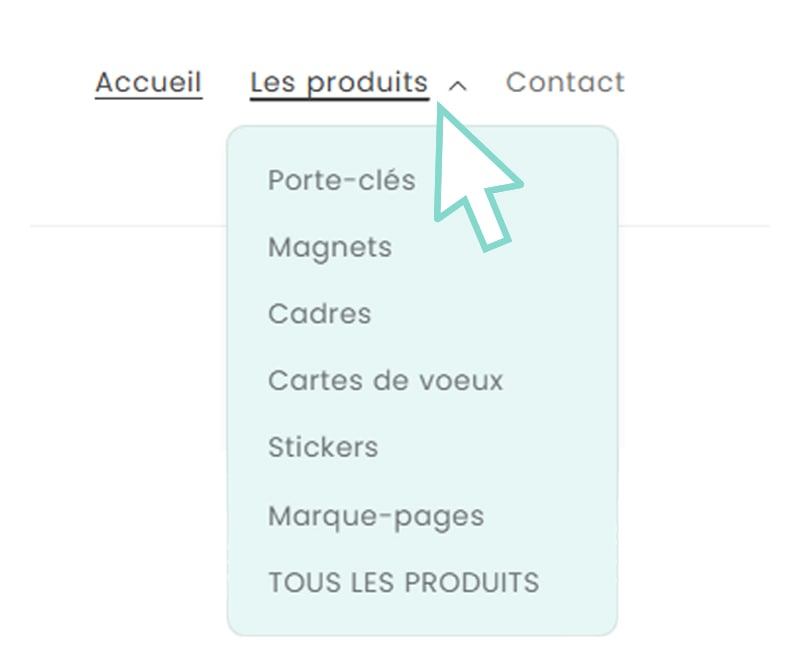The width and height of the screenshot is (800, 666).
Task: Open the Marque-pages category
Action: click(375, 516)
